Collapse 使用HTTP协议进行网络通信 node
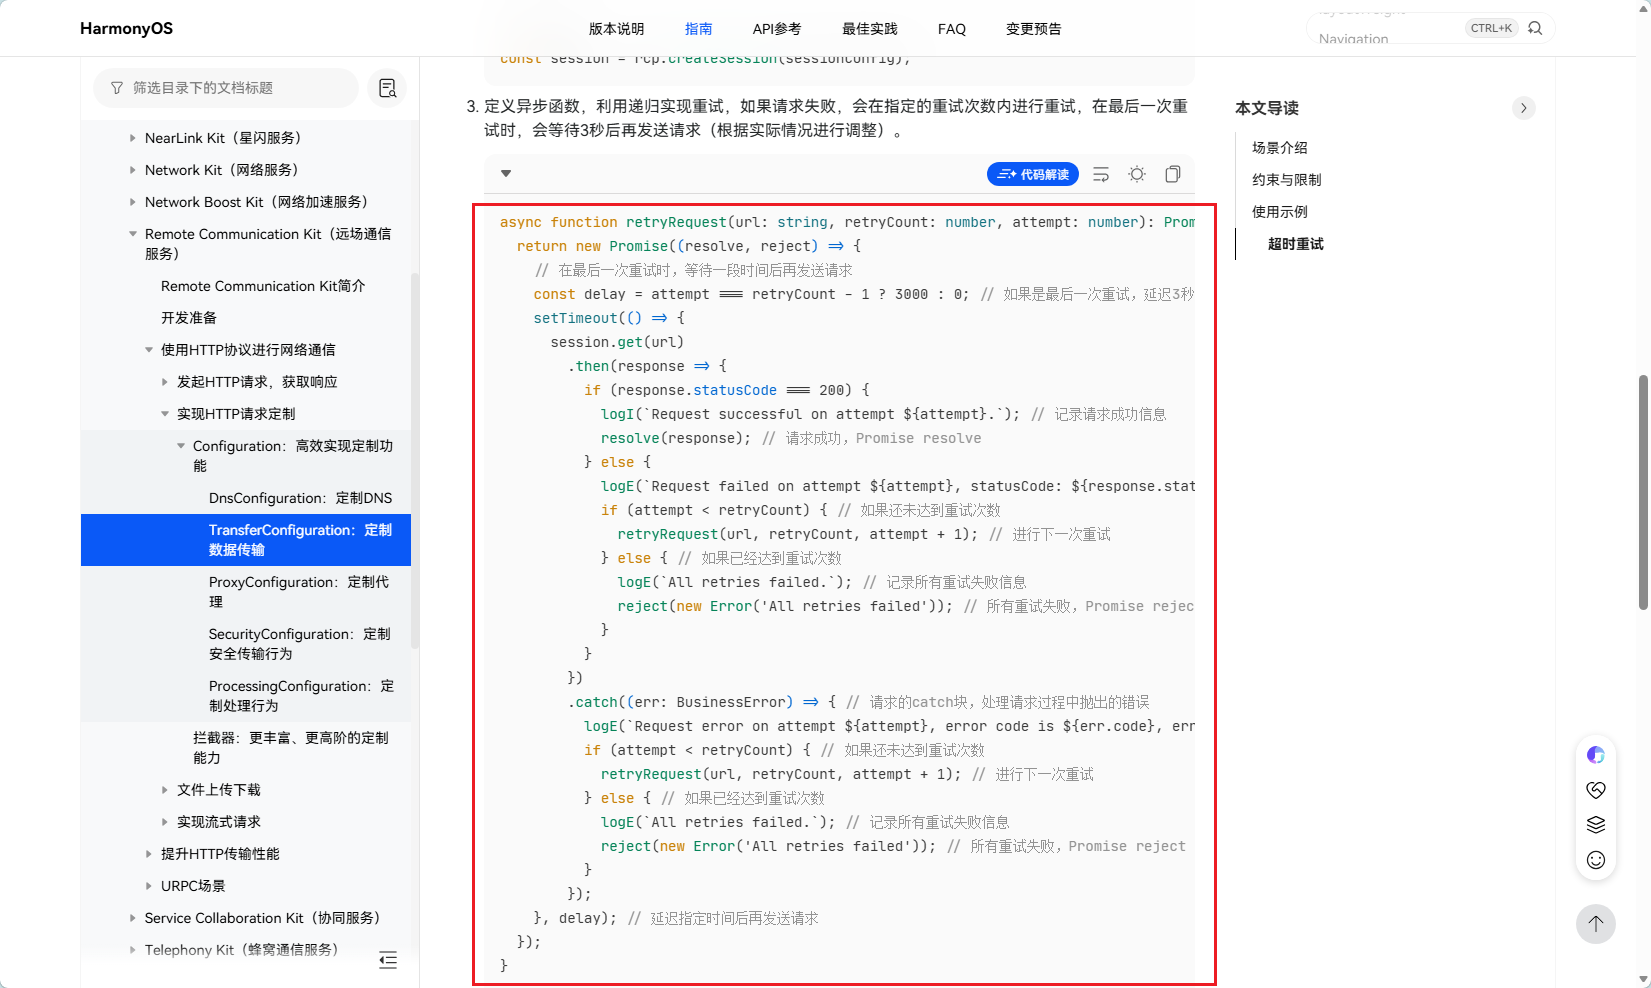The width and height of the screenshot is (1651, 988). point(148,350)
